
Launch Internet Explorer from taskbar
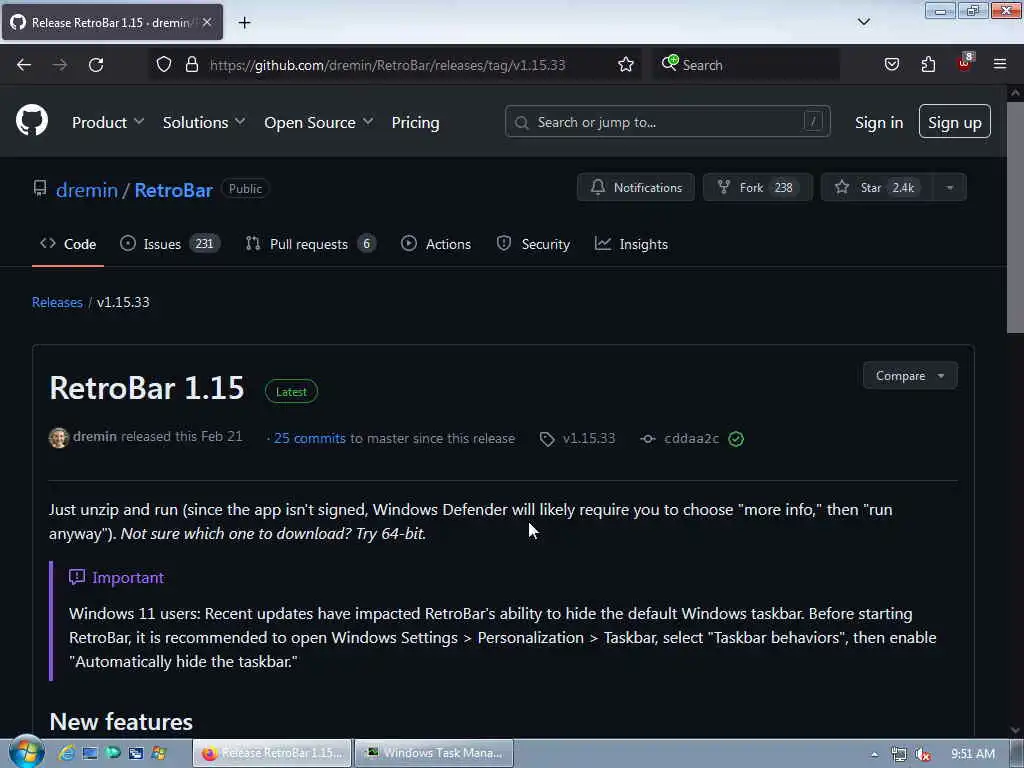tap(66, 753)
